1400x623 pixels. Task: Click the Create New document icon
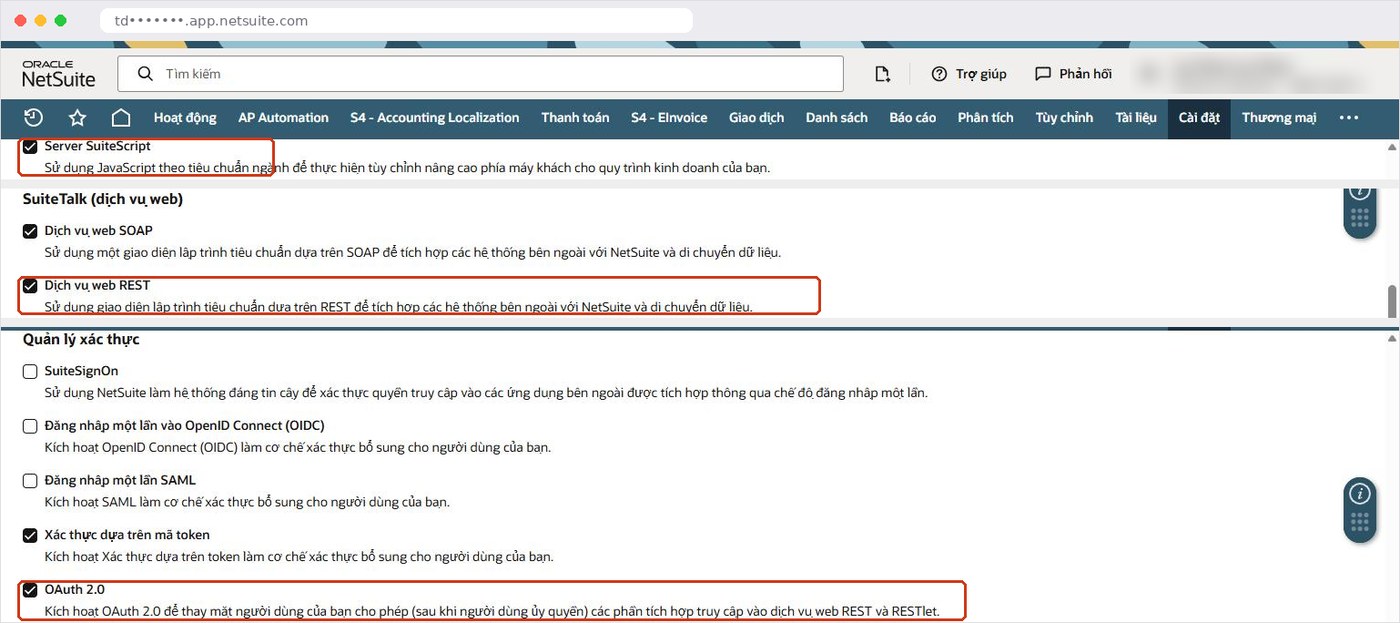(x=882, y=74)
